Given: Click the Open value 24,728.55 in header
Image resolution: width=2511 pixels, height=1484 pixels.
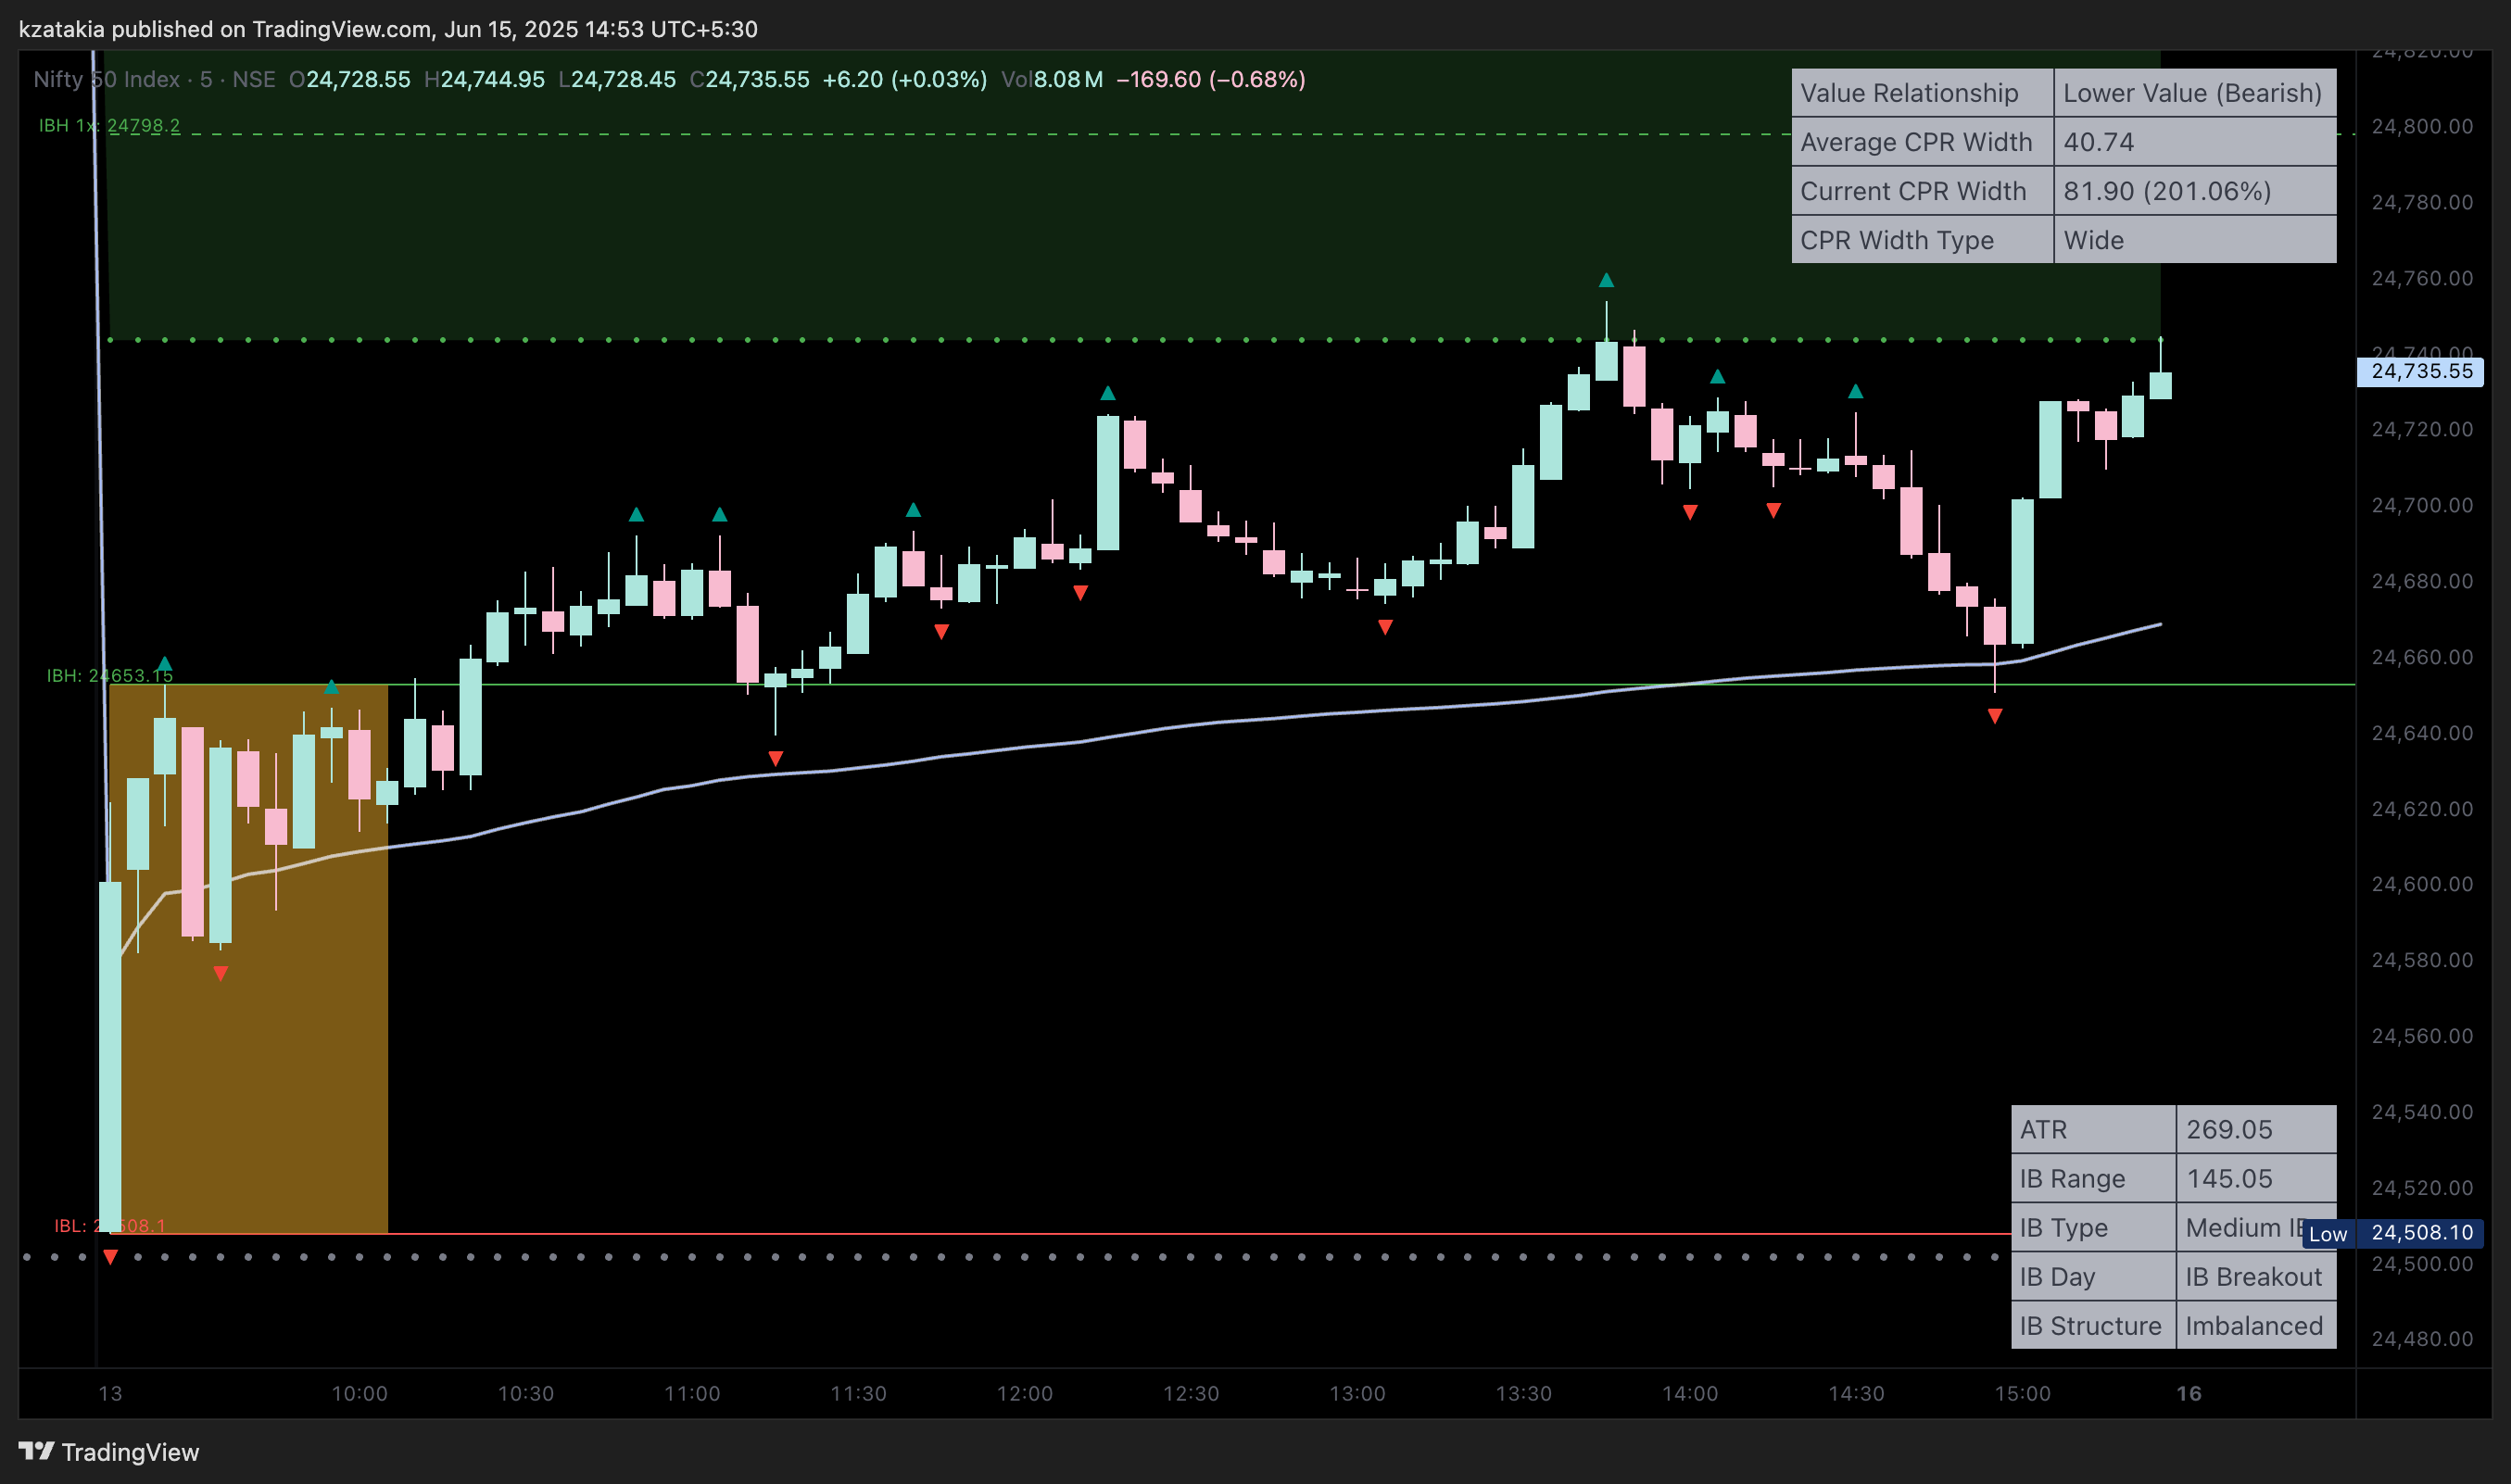Looking at the screenshot, I should [358, 79].
